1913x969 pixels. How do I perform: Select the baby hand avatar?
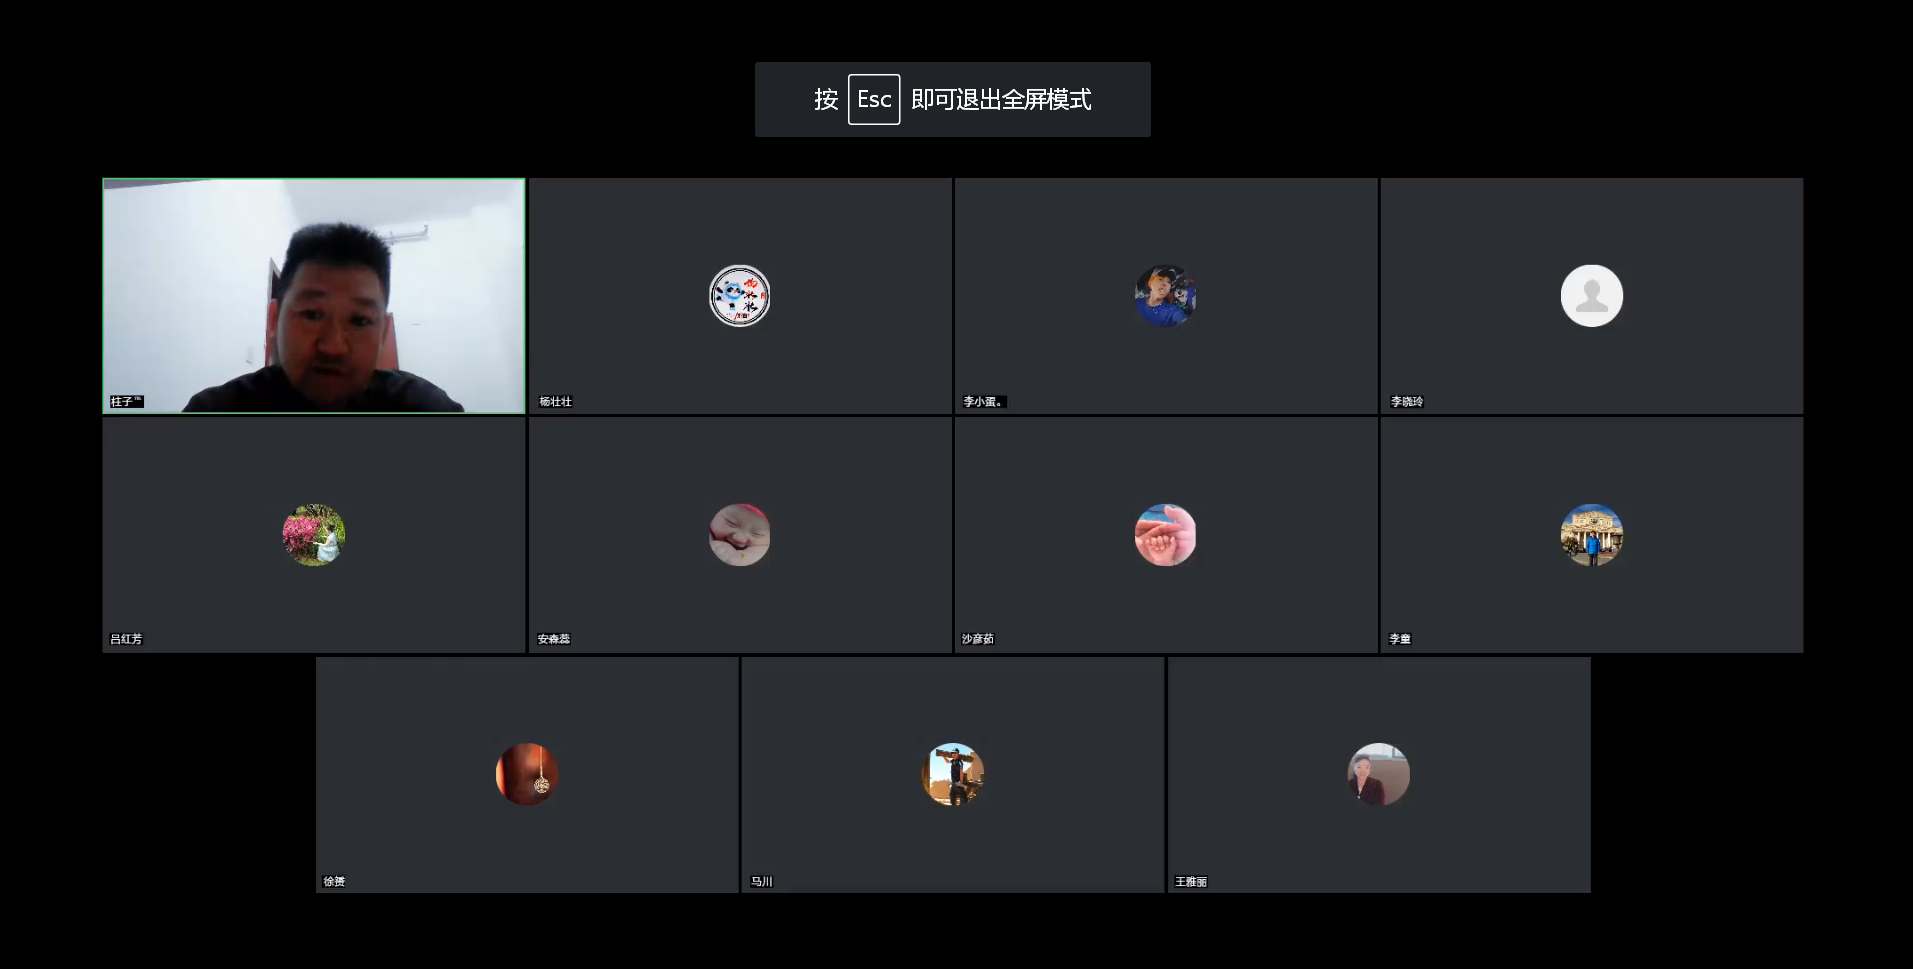(1165, 535)
